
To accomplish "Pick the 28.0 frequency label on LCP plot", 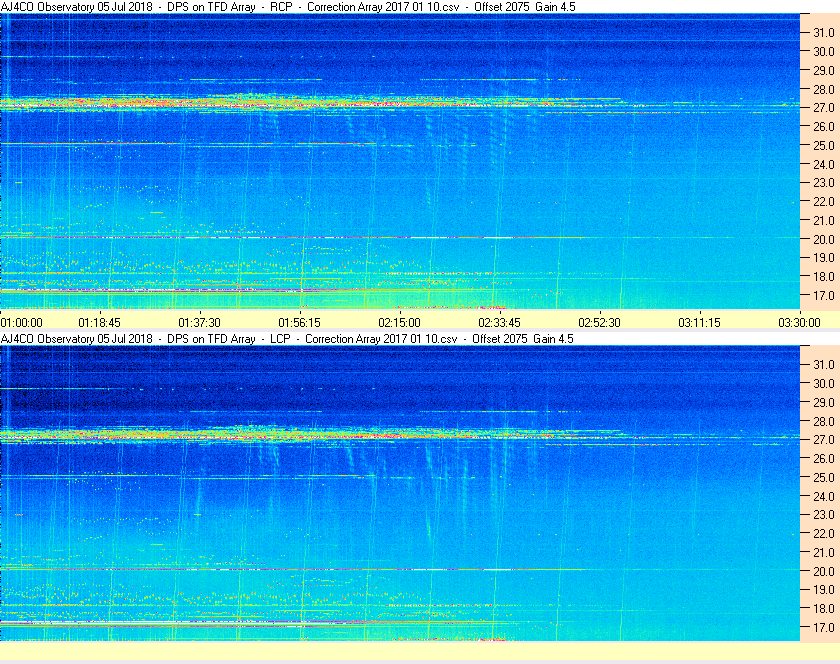I will pos(824,421).
